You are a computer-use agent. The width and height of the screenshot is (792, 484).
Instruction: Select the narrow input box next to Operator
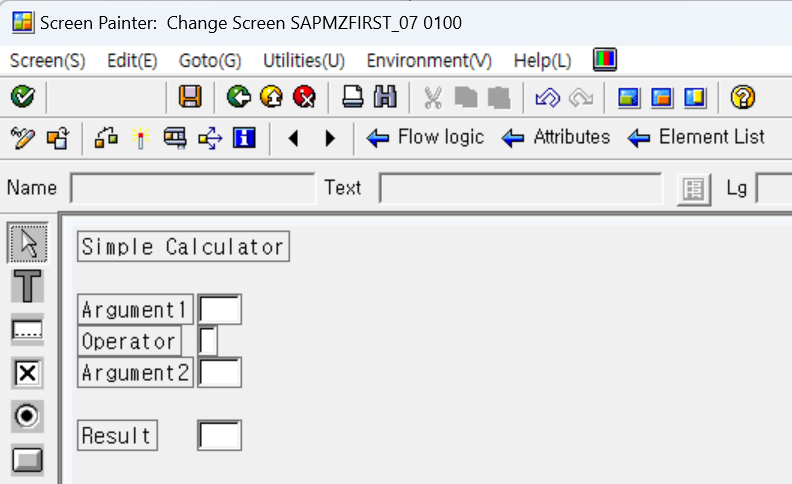pos(208,341)
